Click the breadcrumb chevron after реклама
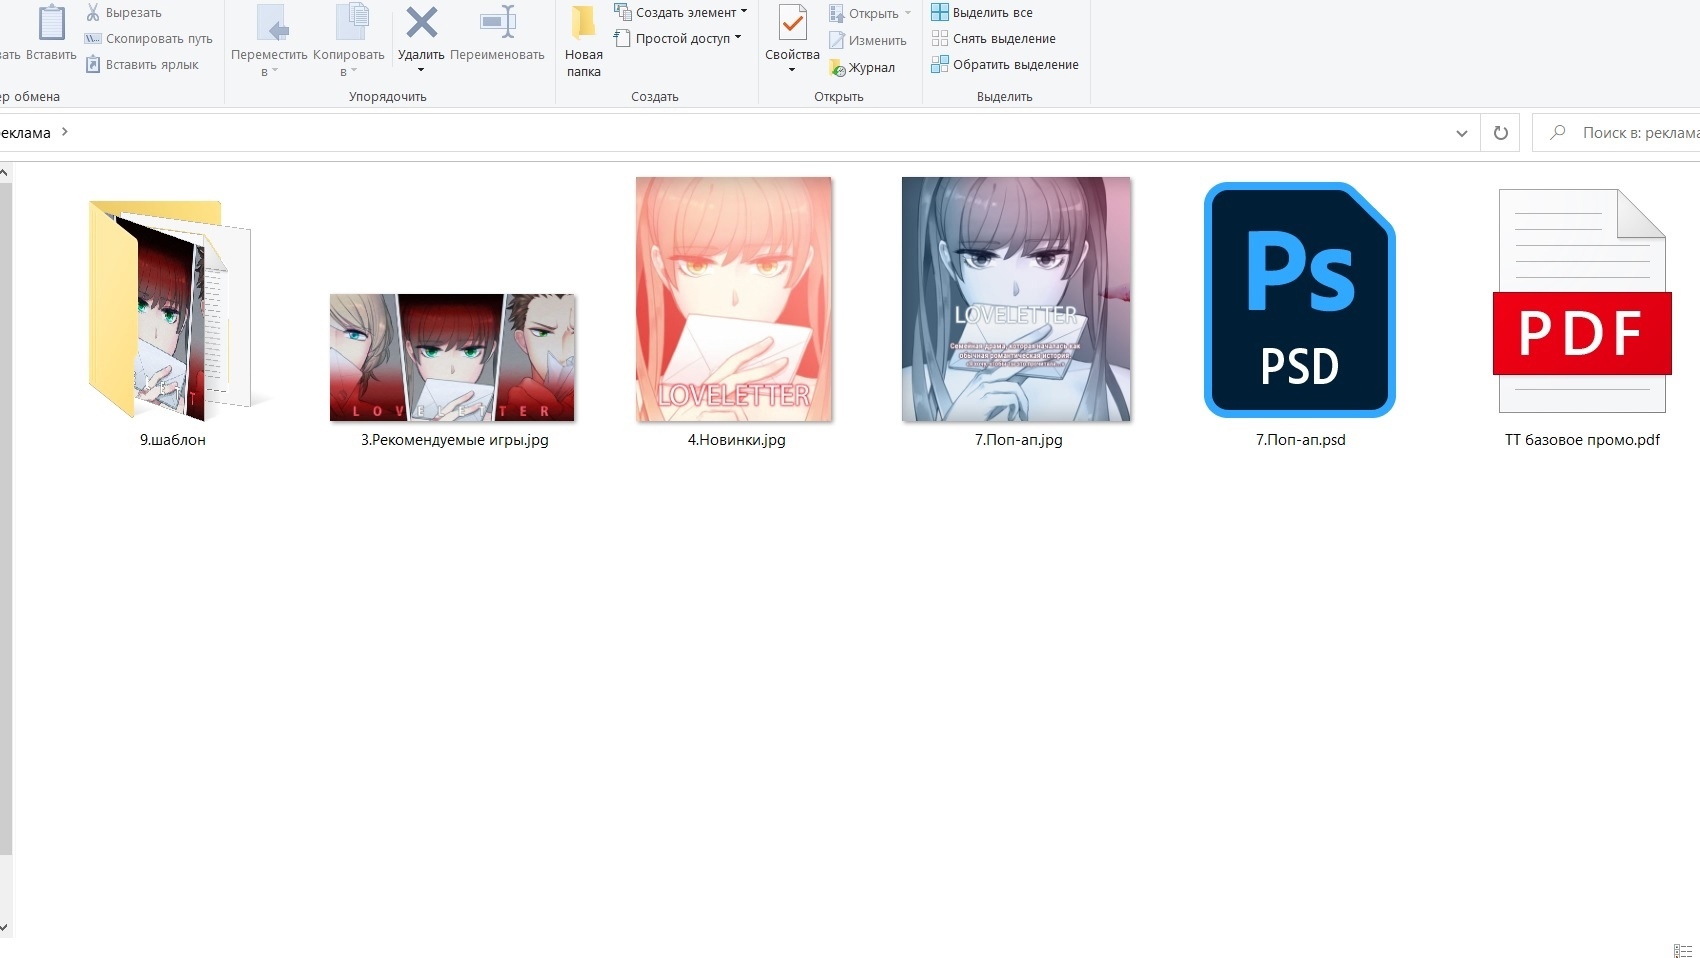Image resolution: width=1700 pixels, height=958 pixels. tap(65, 132)
